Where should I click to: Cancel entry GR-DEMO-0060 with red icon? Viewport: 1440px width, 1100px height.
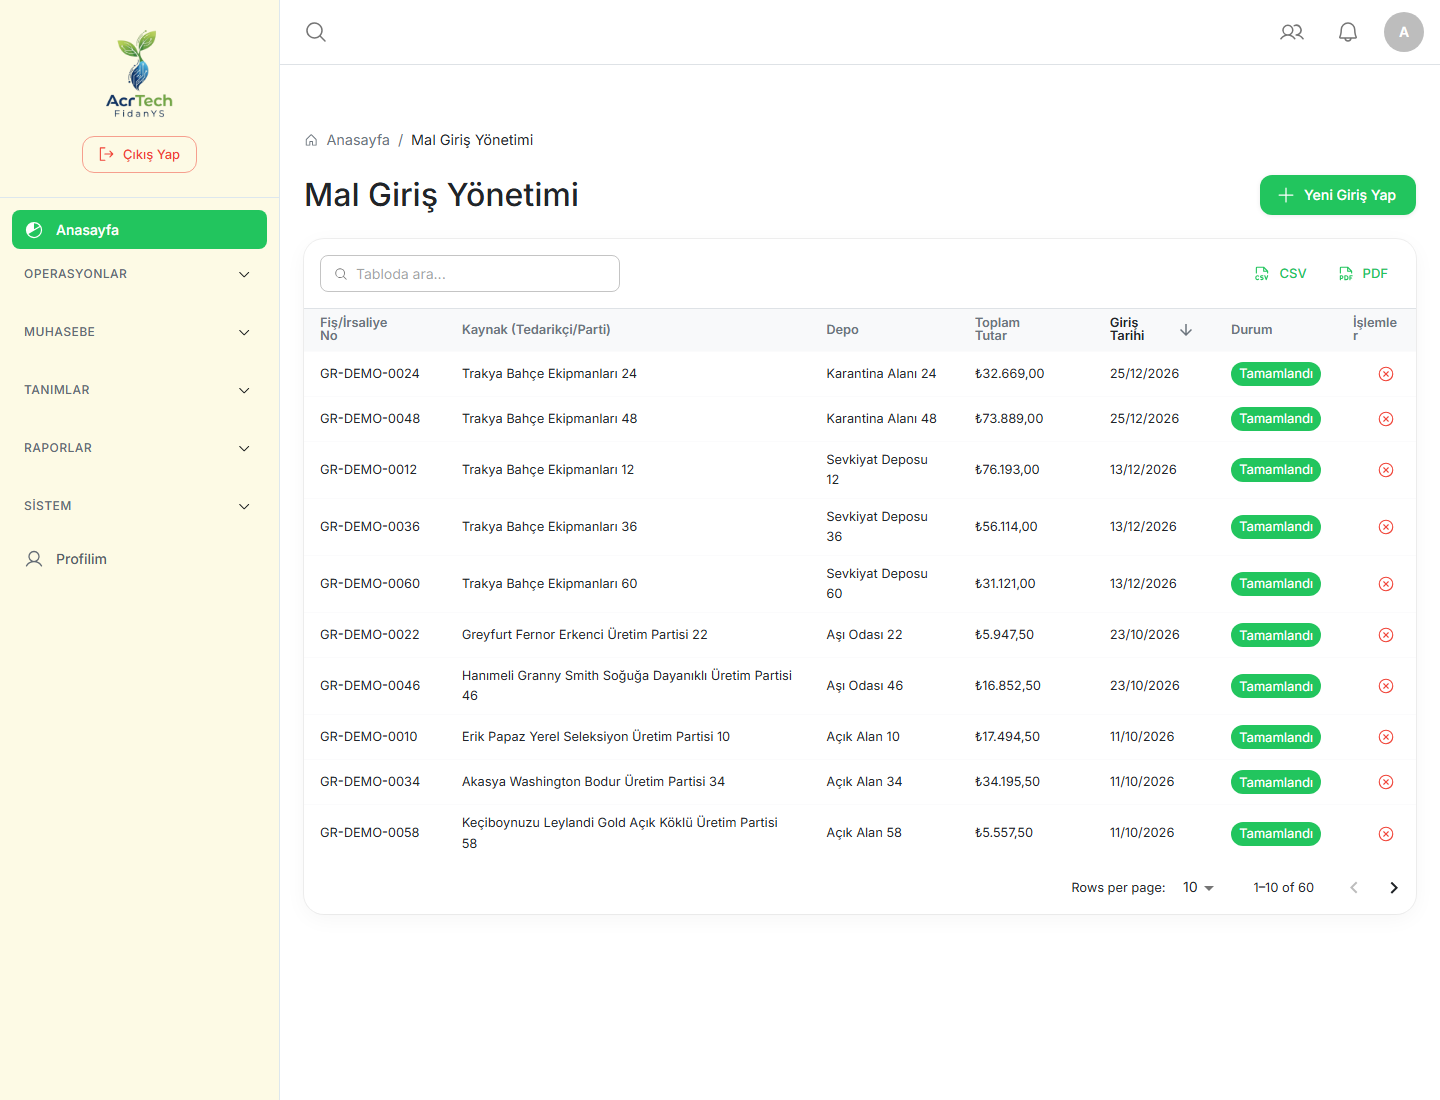pos(1386,584)
